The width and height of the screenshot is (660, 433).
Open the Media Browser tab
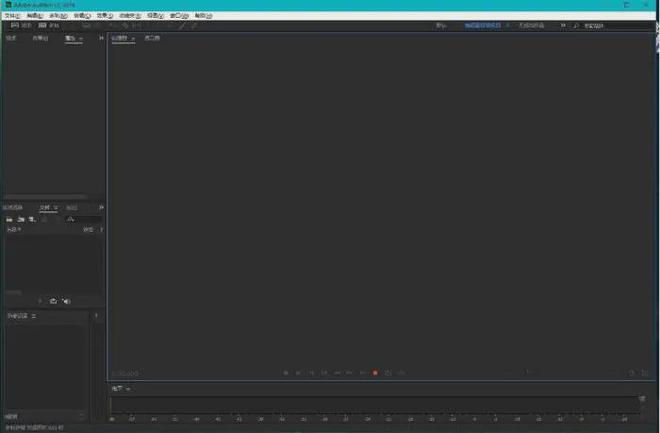pyautogui.click(x=13, y=207)
